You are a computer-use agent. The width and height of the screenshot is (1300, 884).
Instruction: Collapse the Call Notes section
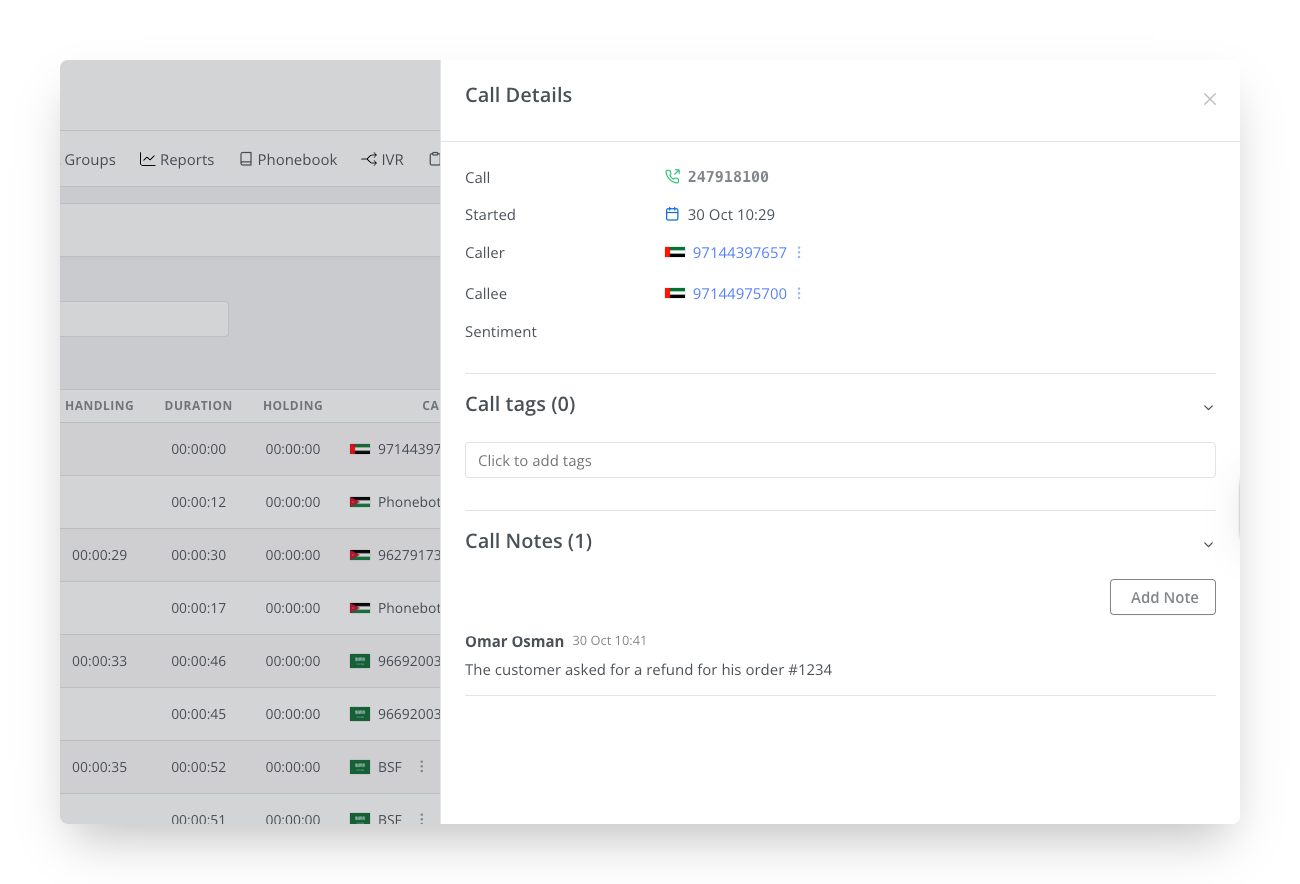(1208, 544)
